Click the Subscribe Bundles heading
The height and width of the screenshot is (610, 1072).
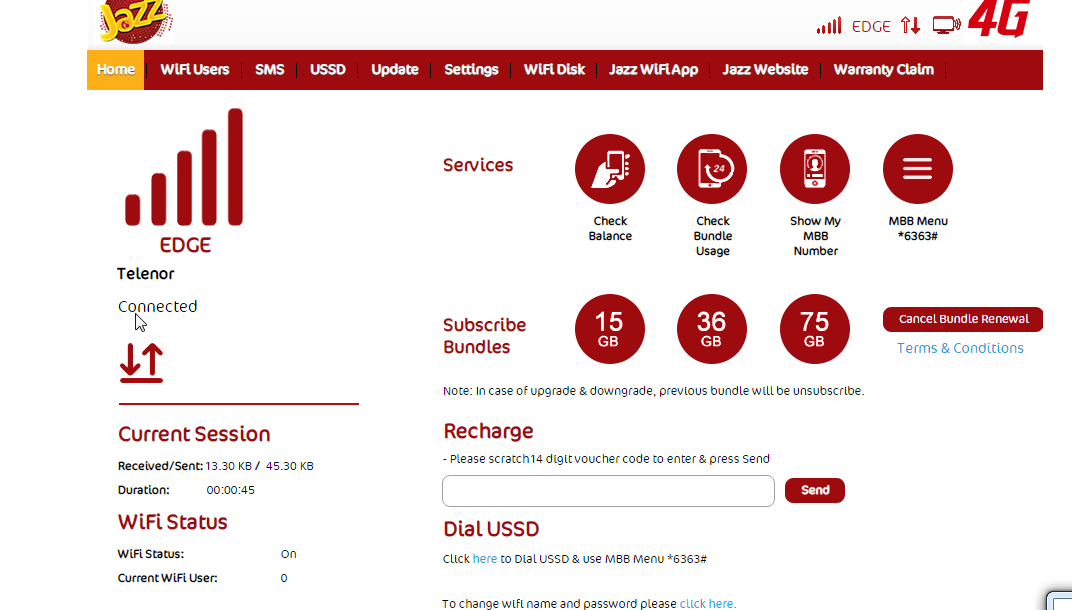coord(485,336)
